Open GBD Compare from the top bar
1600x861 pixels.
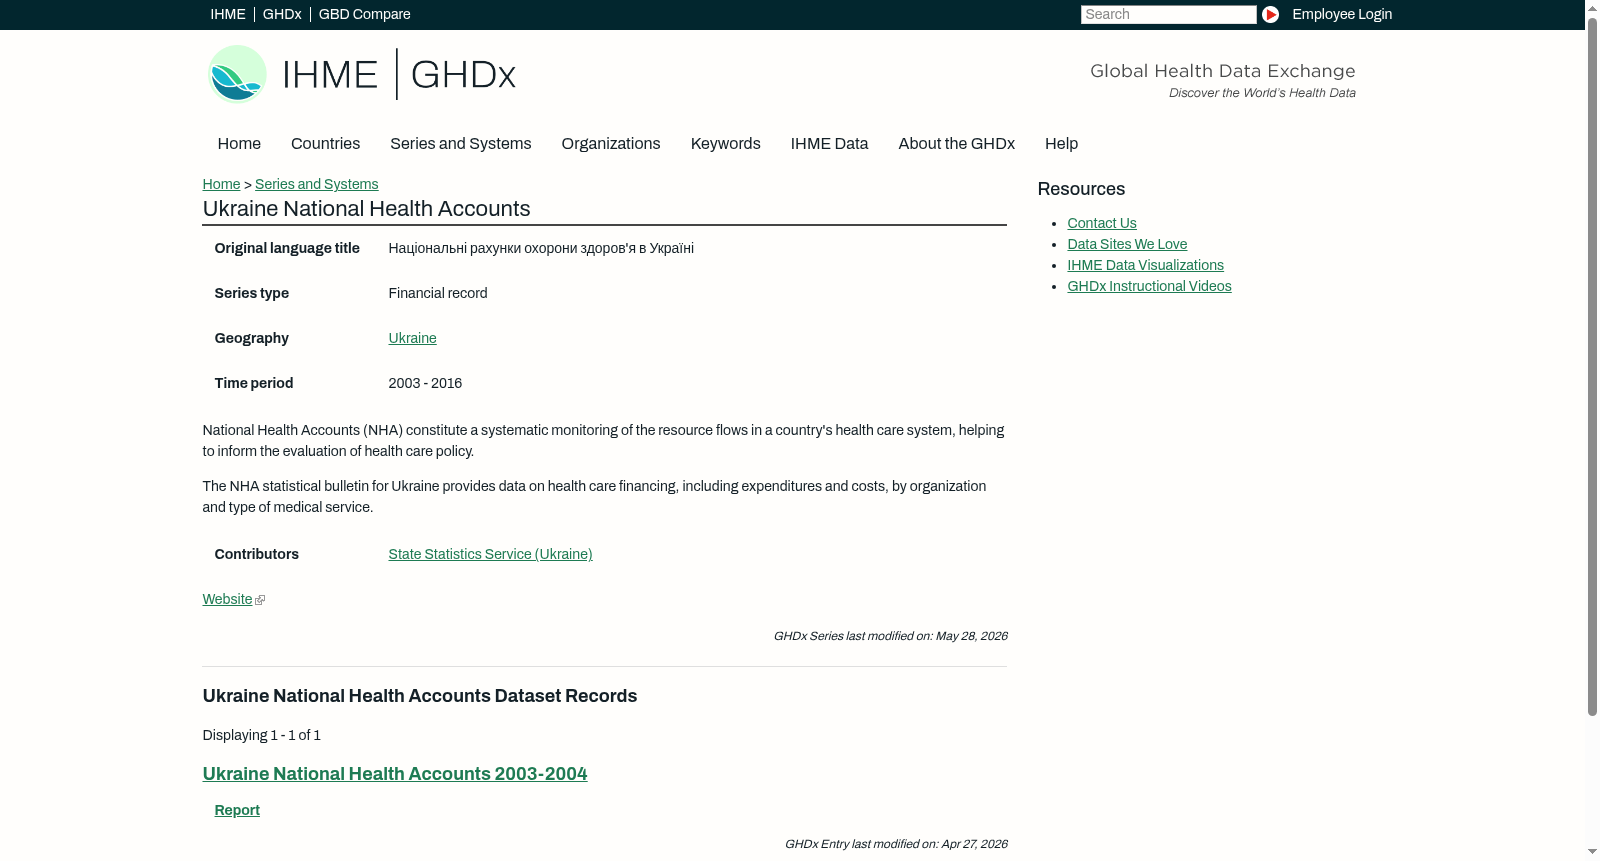point(364,14)
